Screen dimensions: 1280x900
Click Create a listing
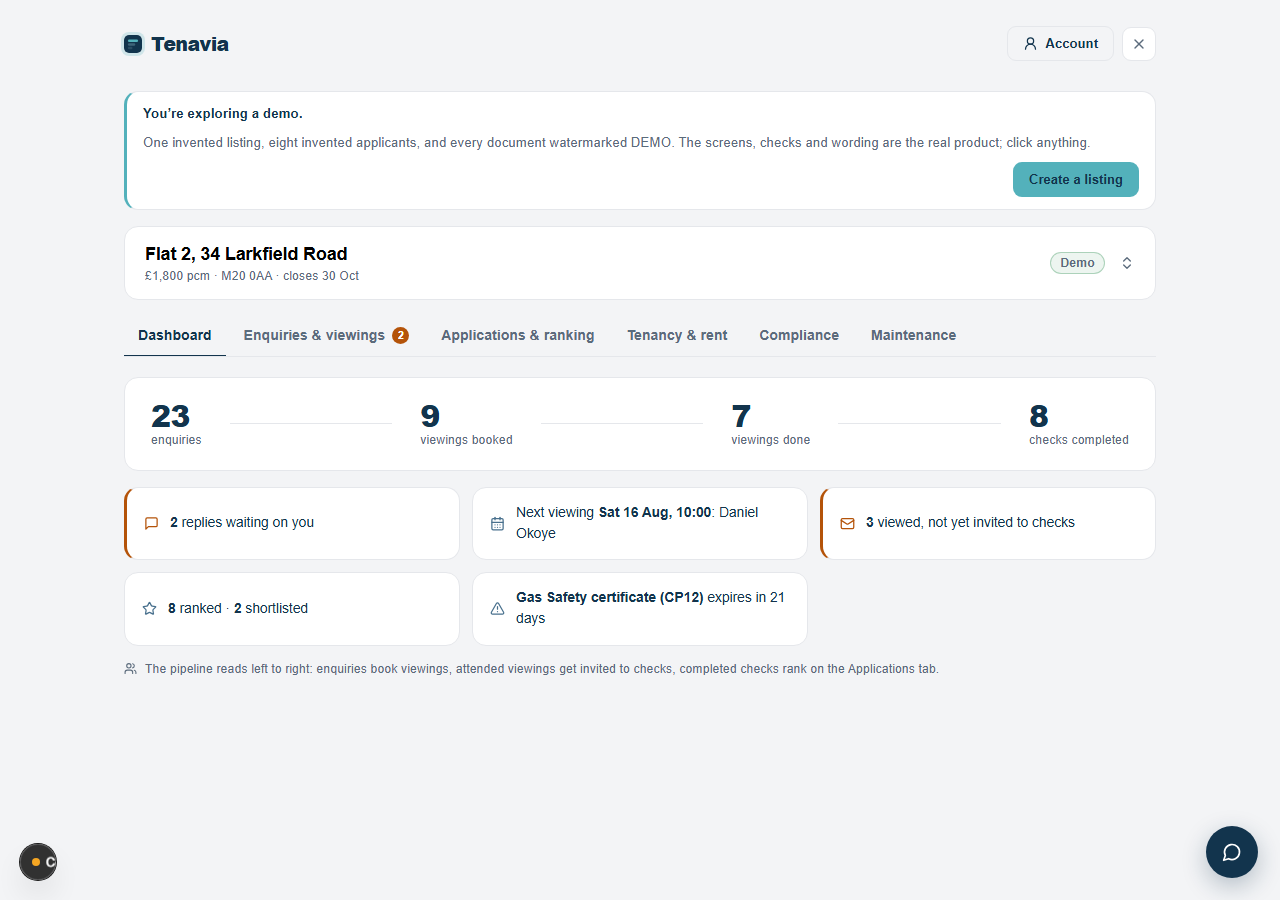point(1075,180)
